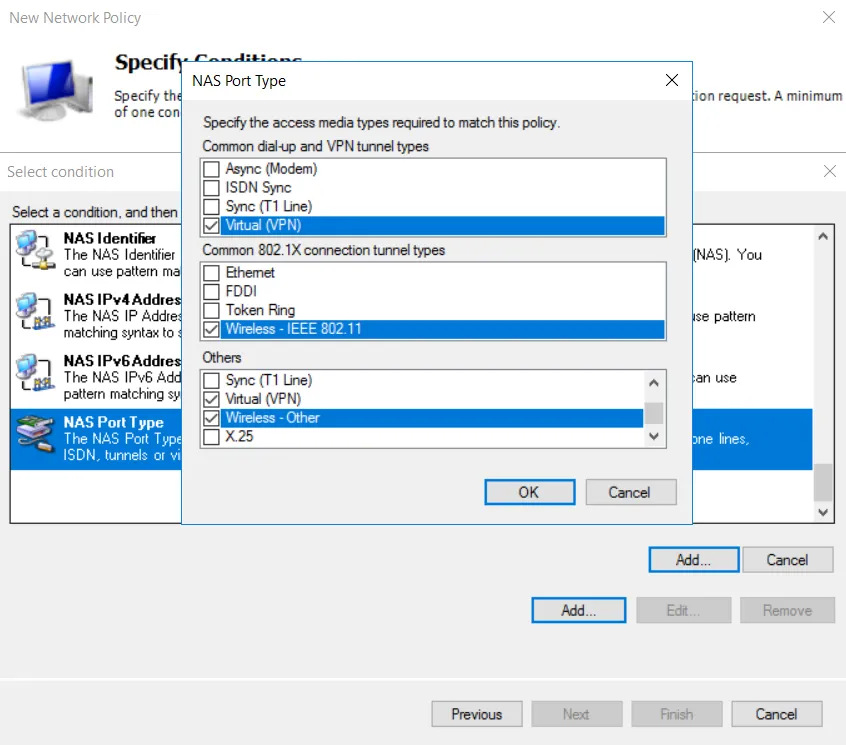This screenshot has height=745, width=846.
Task: Check X.25 in the Others list
Action: (x=211, y=436)
